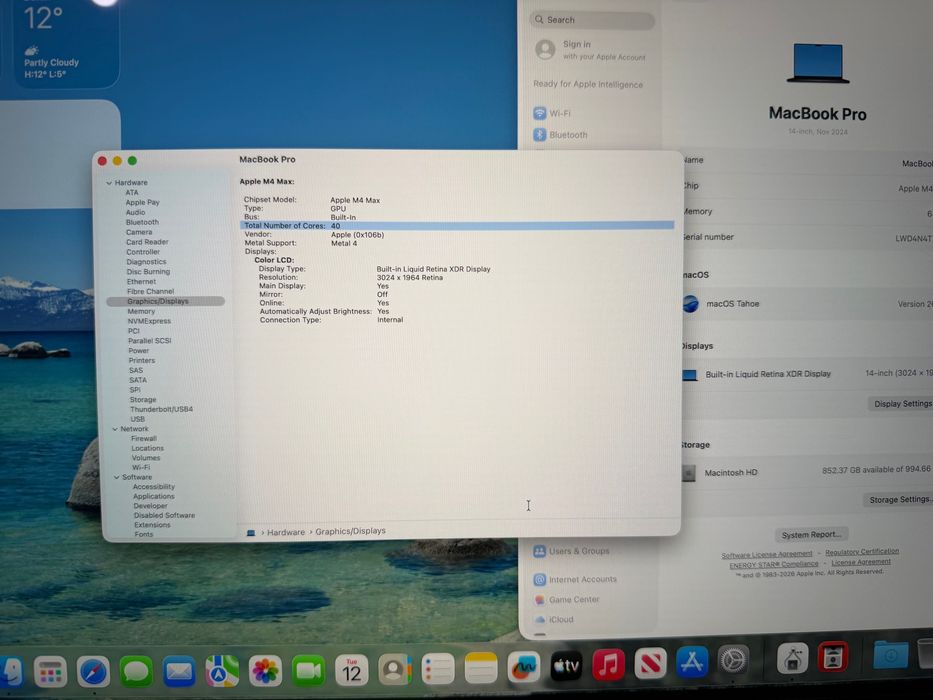Click Graphics/Displays in the path bar
The width and height of the screenshot is (933, 700).
coord(350,531)
